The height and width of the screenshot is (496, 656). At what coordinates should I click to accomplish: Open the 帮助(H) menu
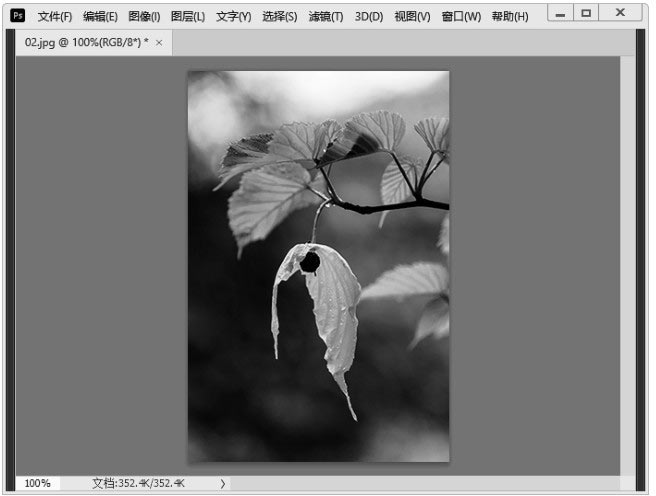click(510, 17)
